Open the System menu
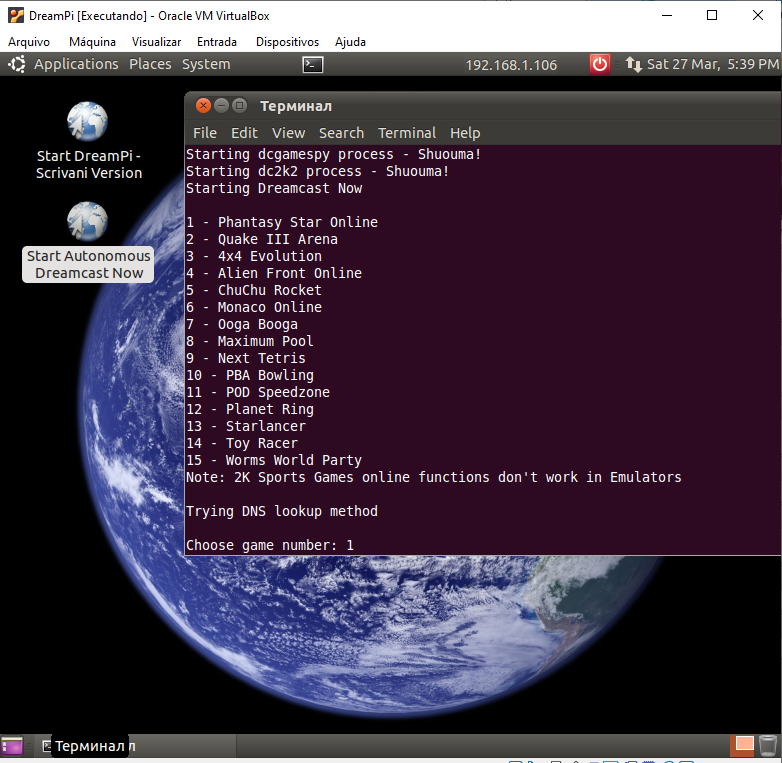Image resolution: width=782 pixels, height=763 pixels. point(206,64)
